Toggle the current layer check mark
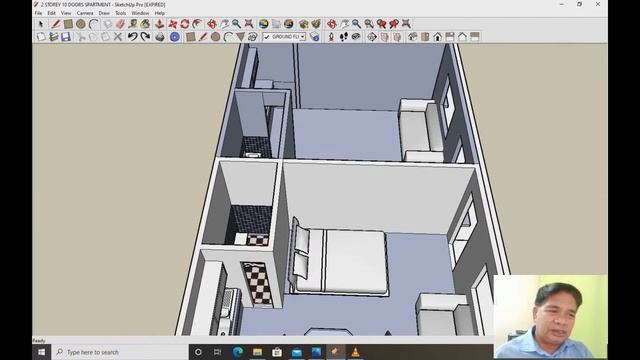This screenshot has height=360, width=640. point(267,37)
